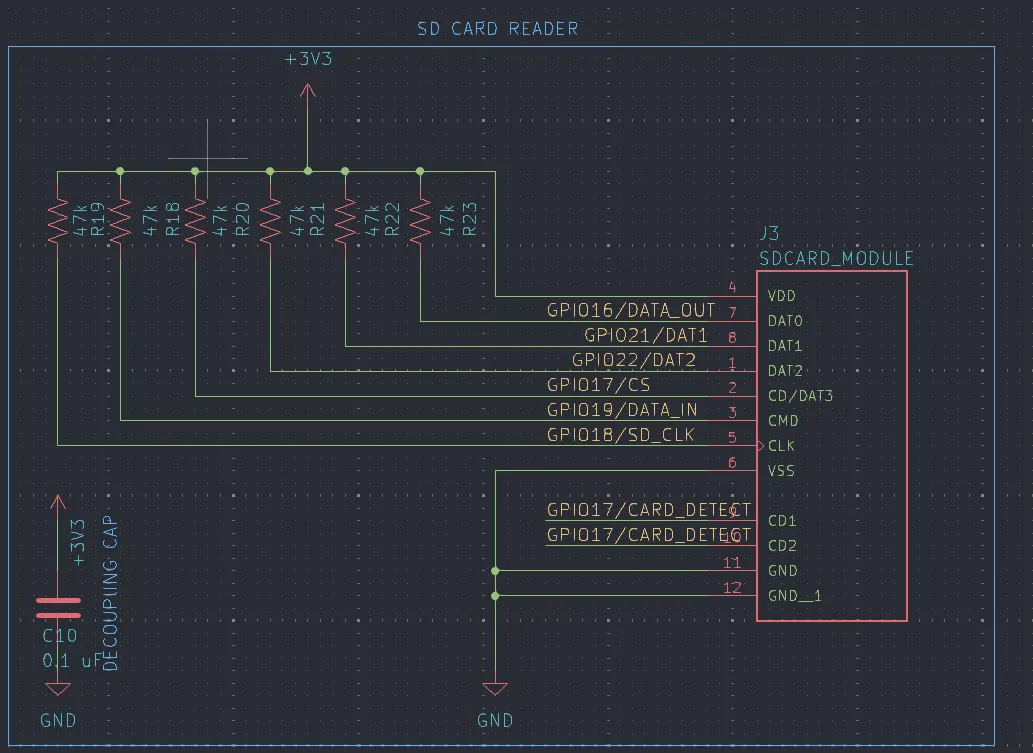Click the GPIO16/DATA_OUT net label
The width and height of the screenshot is (1033, 753).
(x=630, y=310)
